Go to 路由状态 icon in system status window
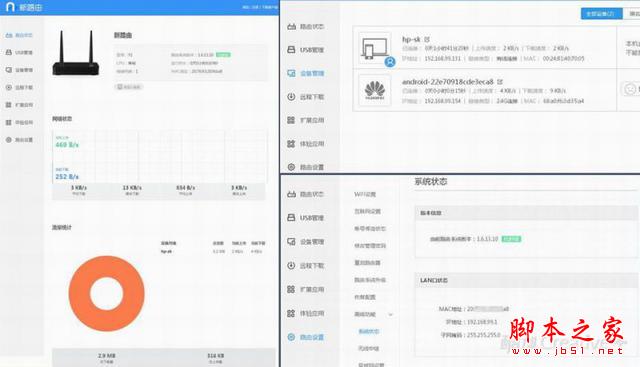640x367 pixels. [x=291, y=194]
